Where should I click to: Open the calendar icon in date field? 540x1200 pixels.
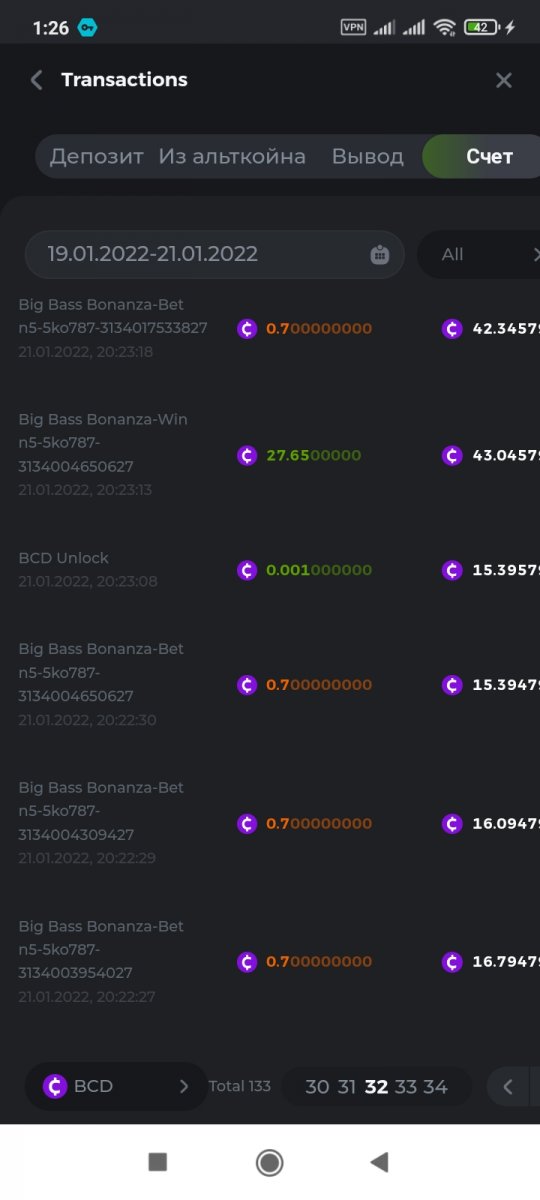380,254
